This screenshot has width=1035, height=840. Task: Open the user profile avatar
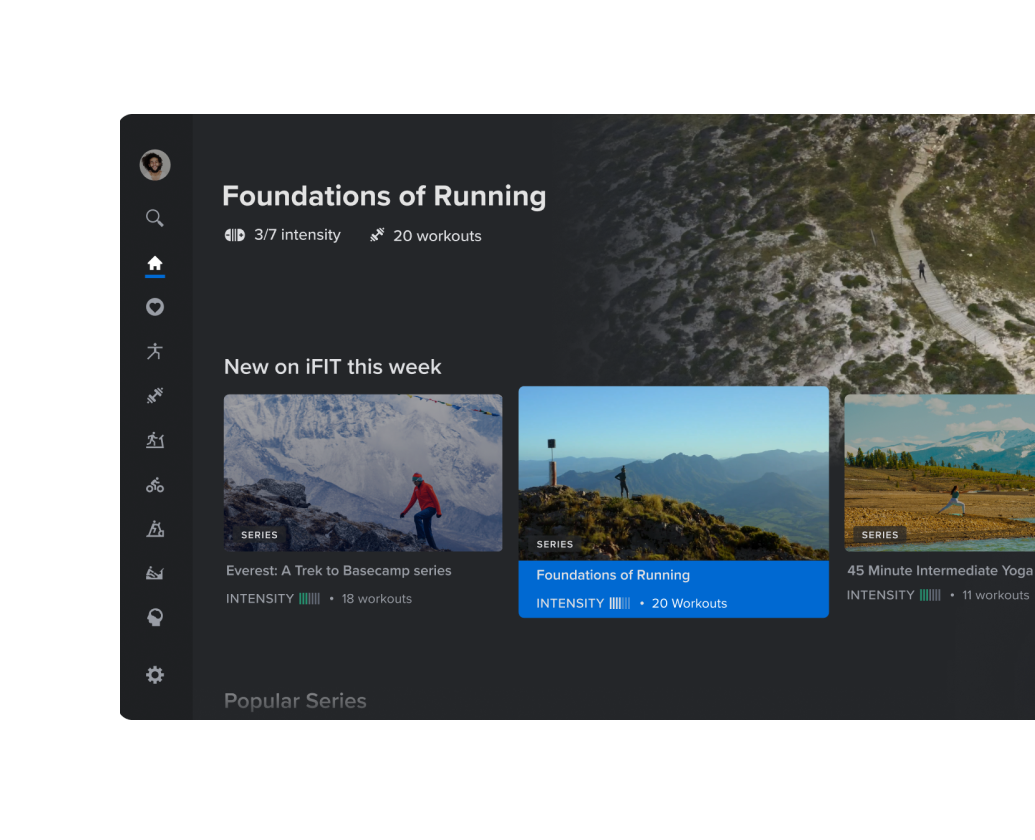tap(155, 165)
